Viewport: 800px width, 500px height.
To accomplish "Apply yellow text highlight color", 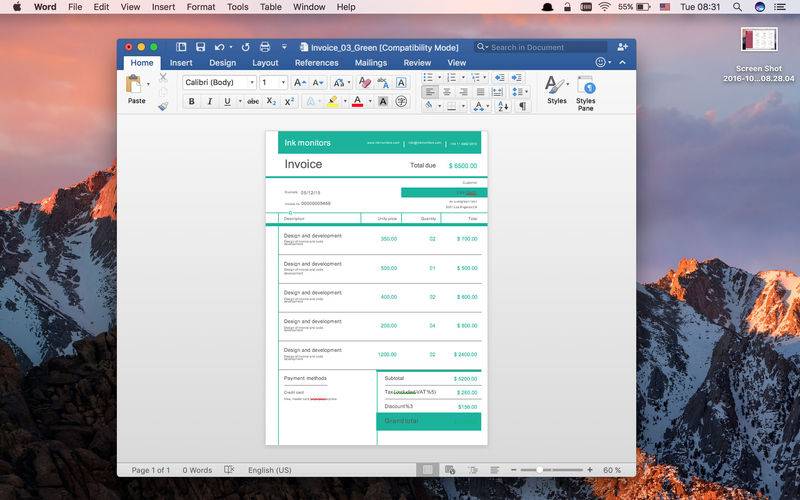I will point(333,102).
